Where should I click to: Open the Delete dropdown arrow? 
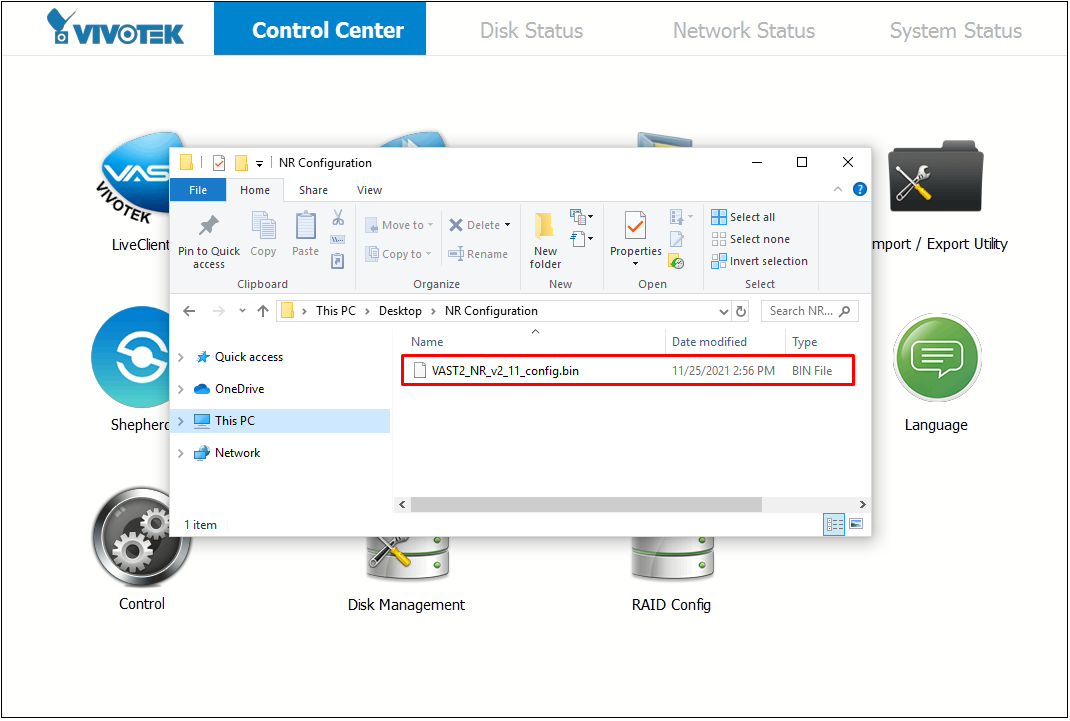[507, 225]
